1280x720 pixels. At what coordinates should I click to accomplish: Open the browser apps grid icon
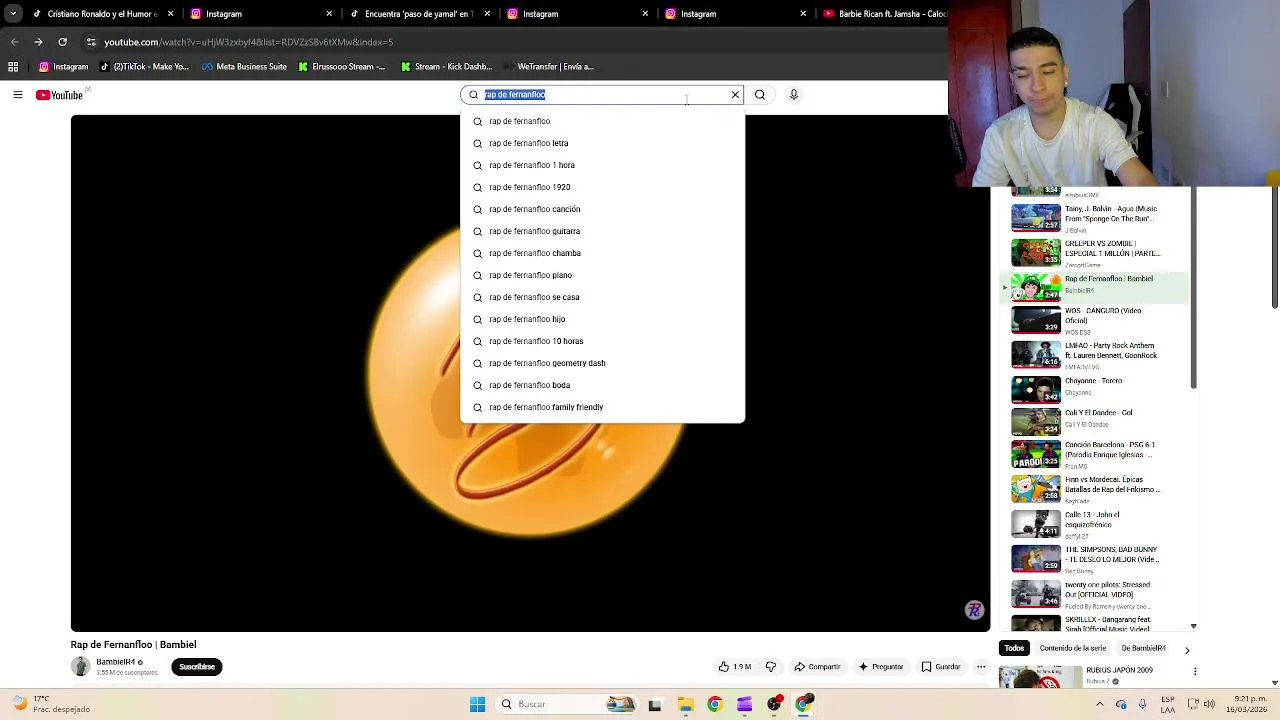[13, 67]
